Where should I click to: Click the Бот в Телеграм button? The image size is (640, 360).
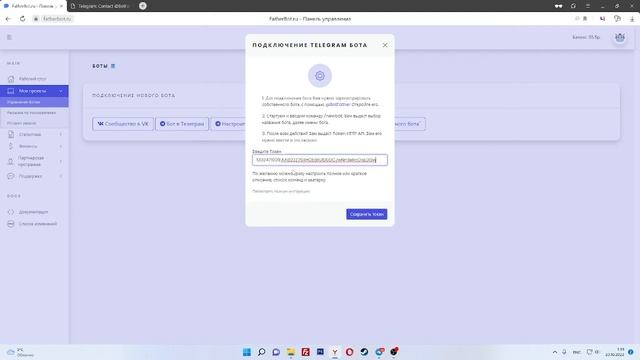182,124
